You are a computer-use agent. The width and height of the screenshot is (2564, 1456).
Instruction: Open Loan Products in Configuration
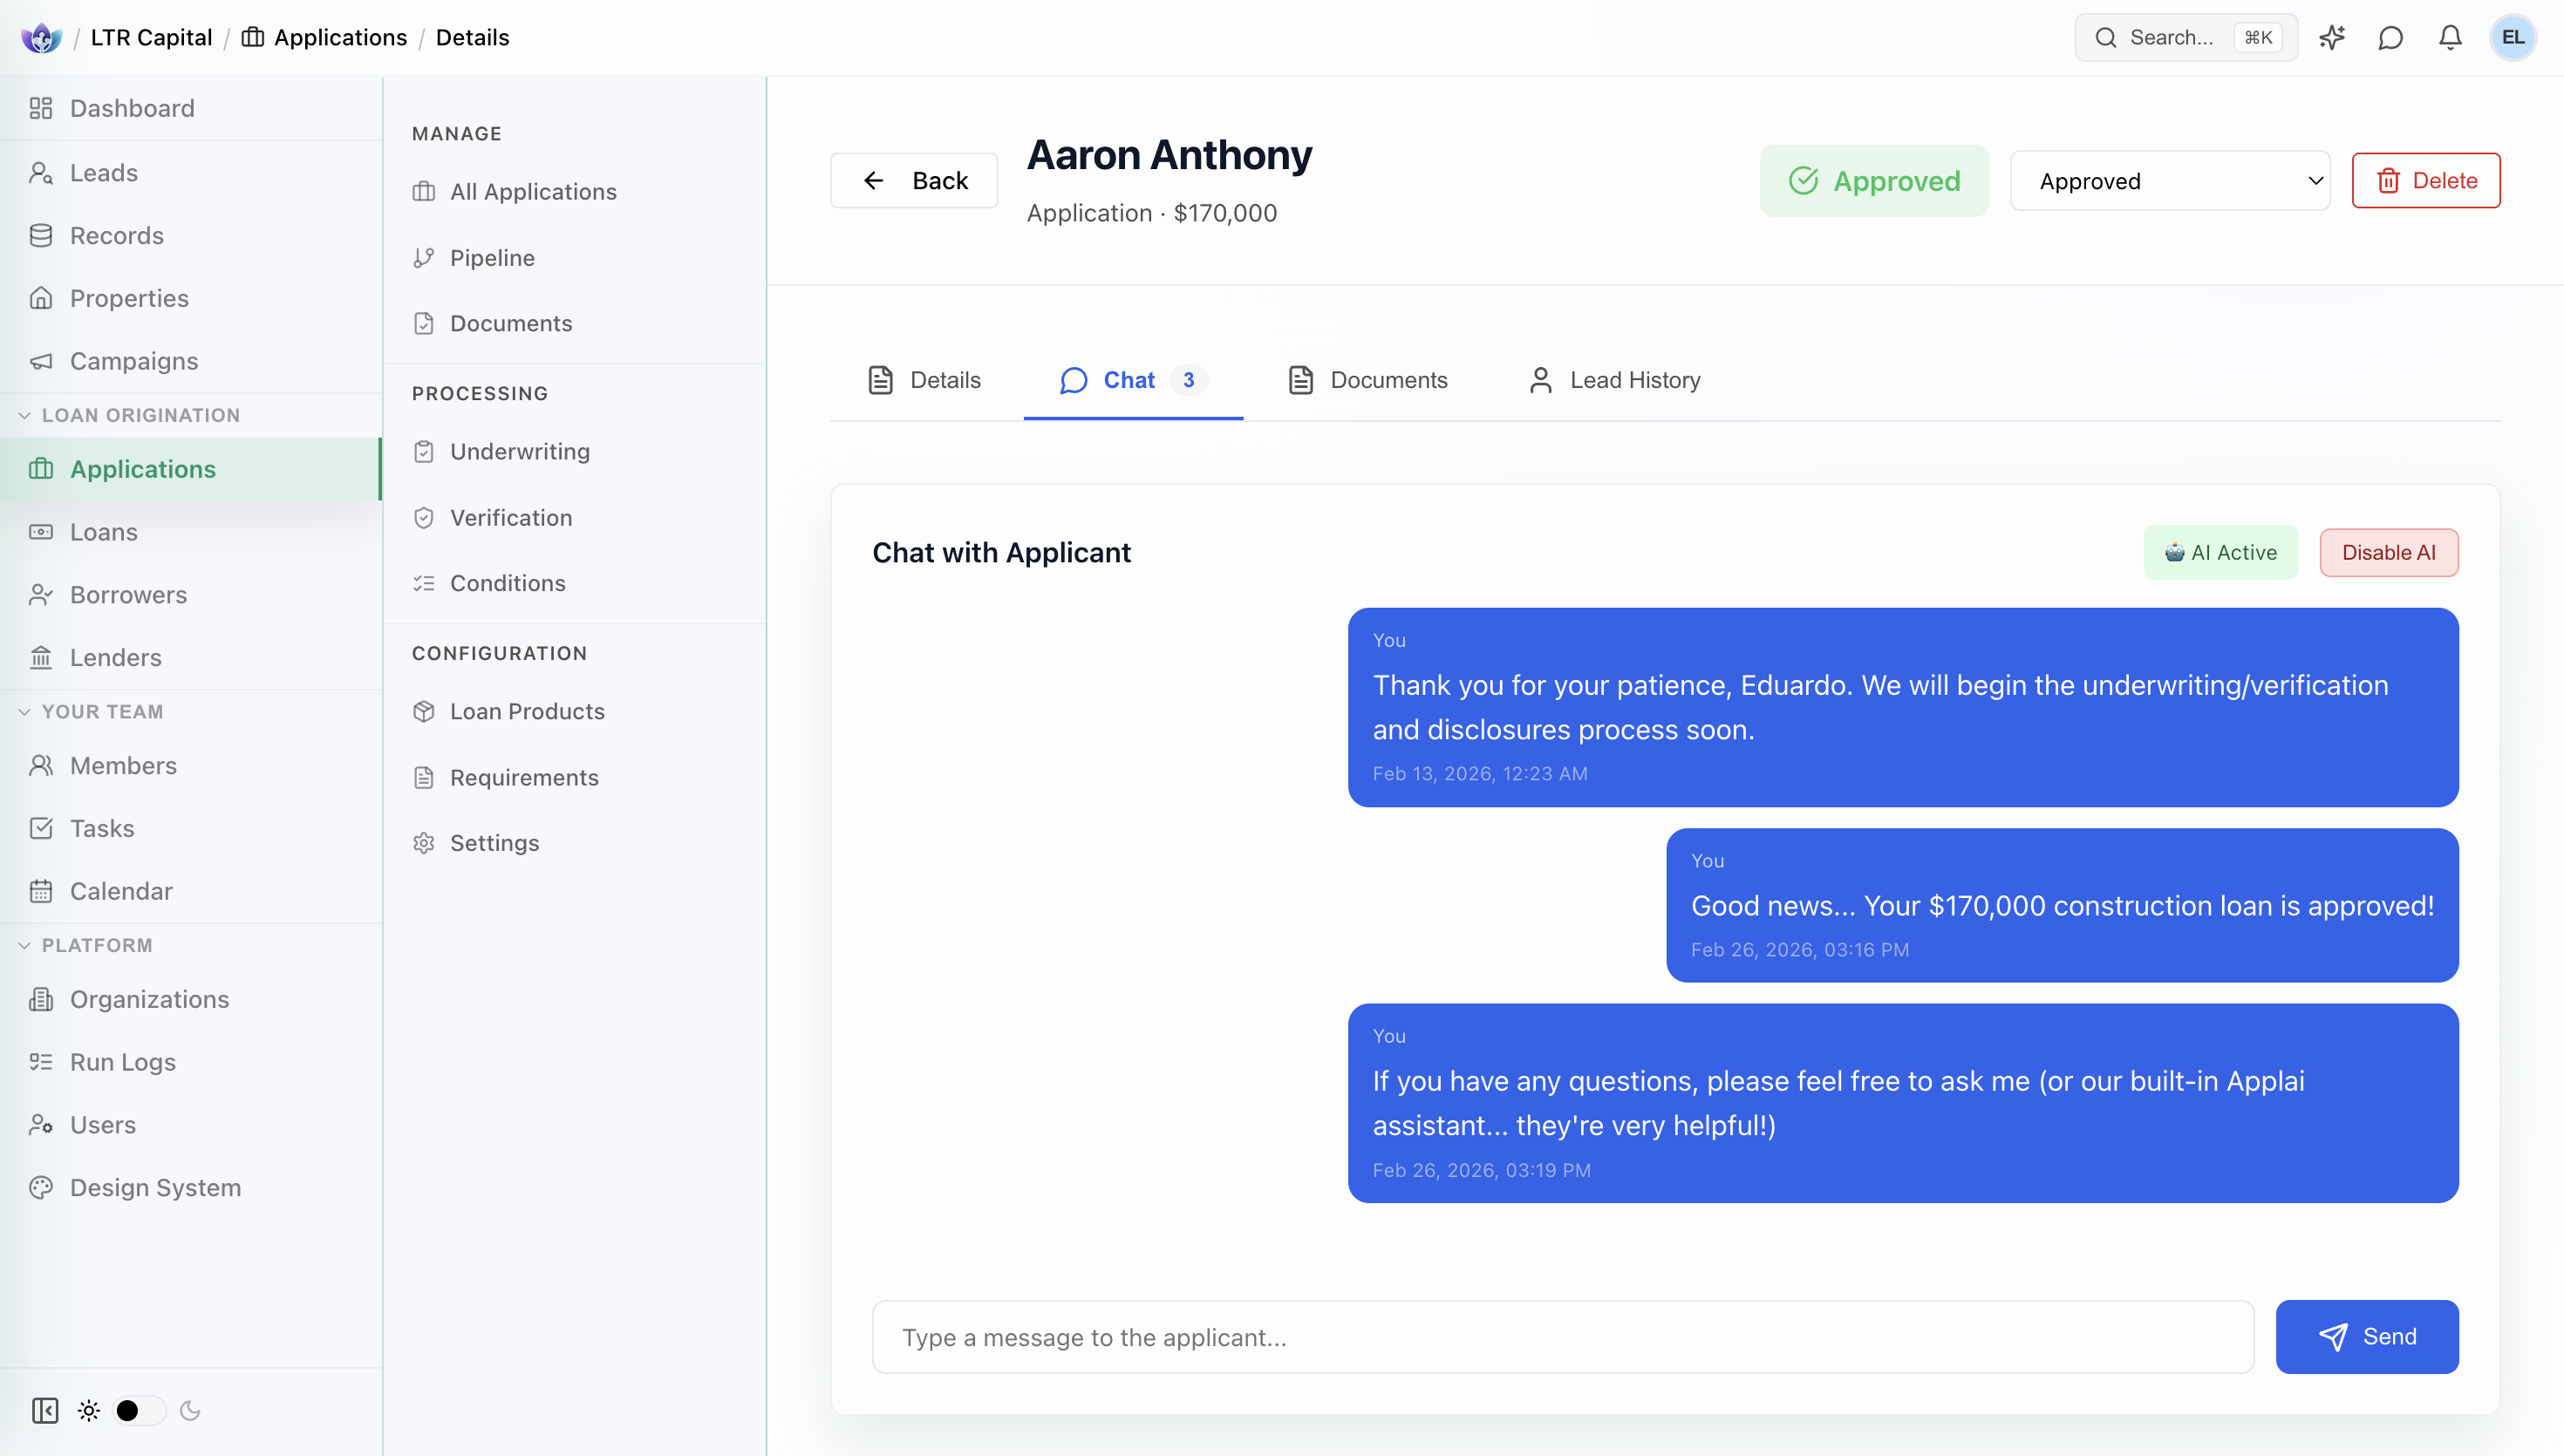coord(527,711)
